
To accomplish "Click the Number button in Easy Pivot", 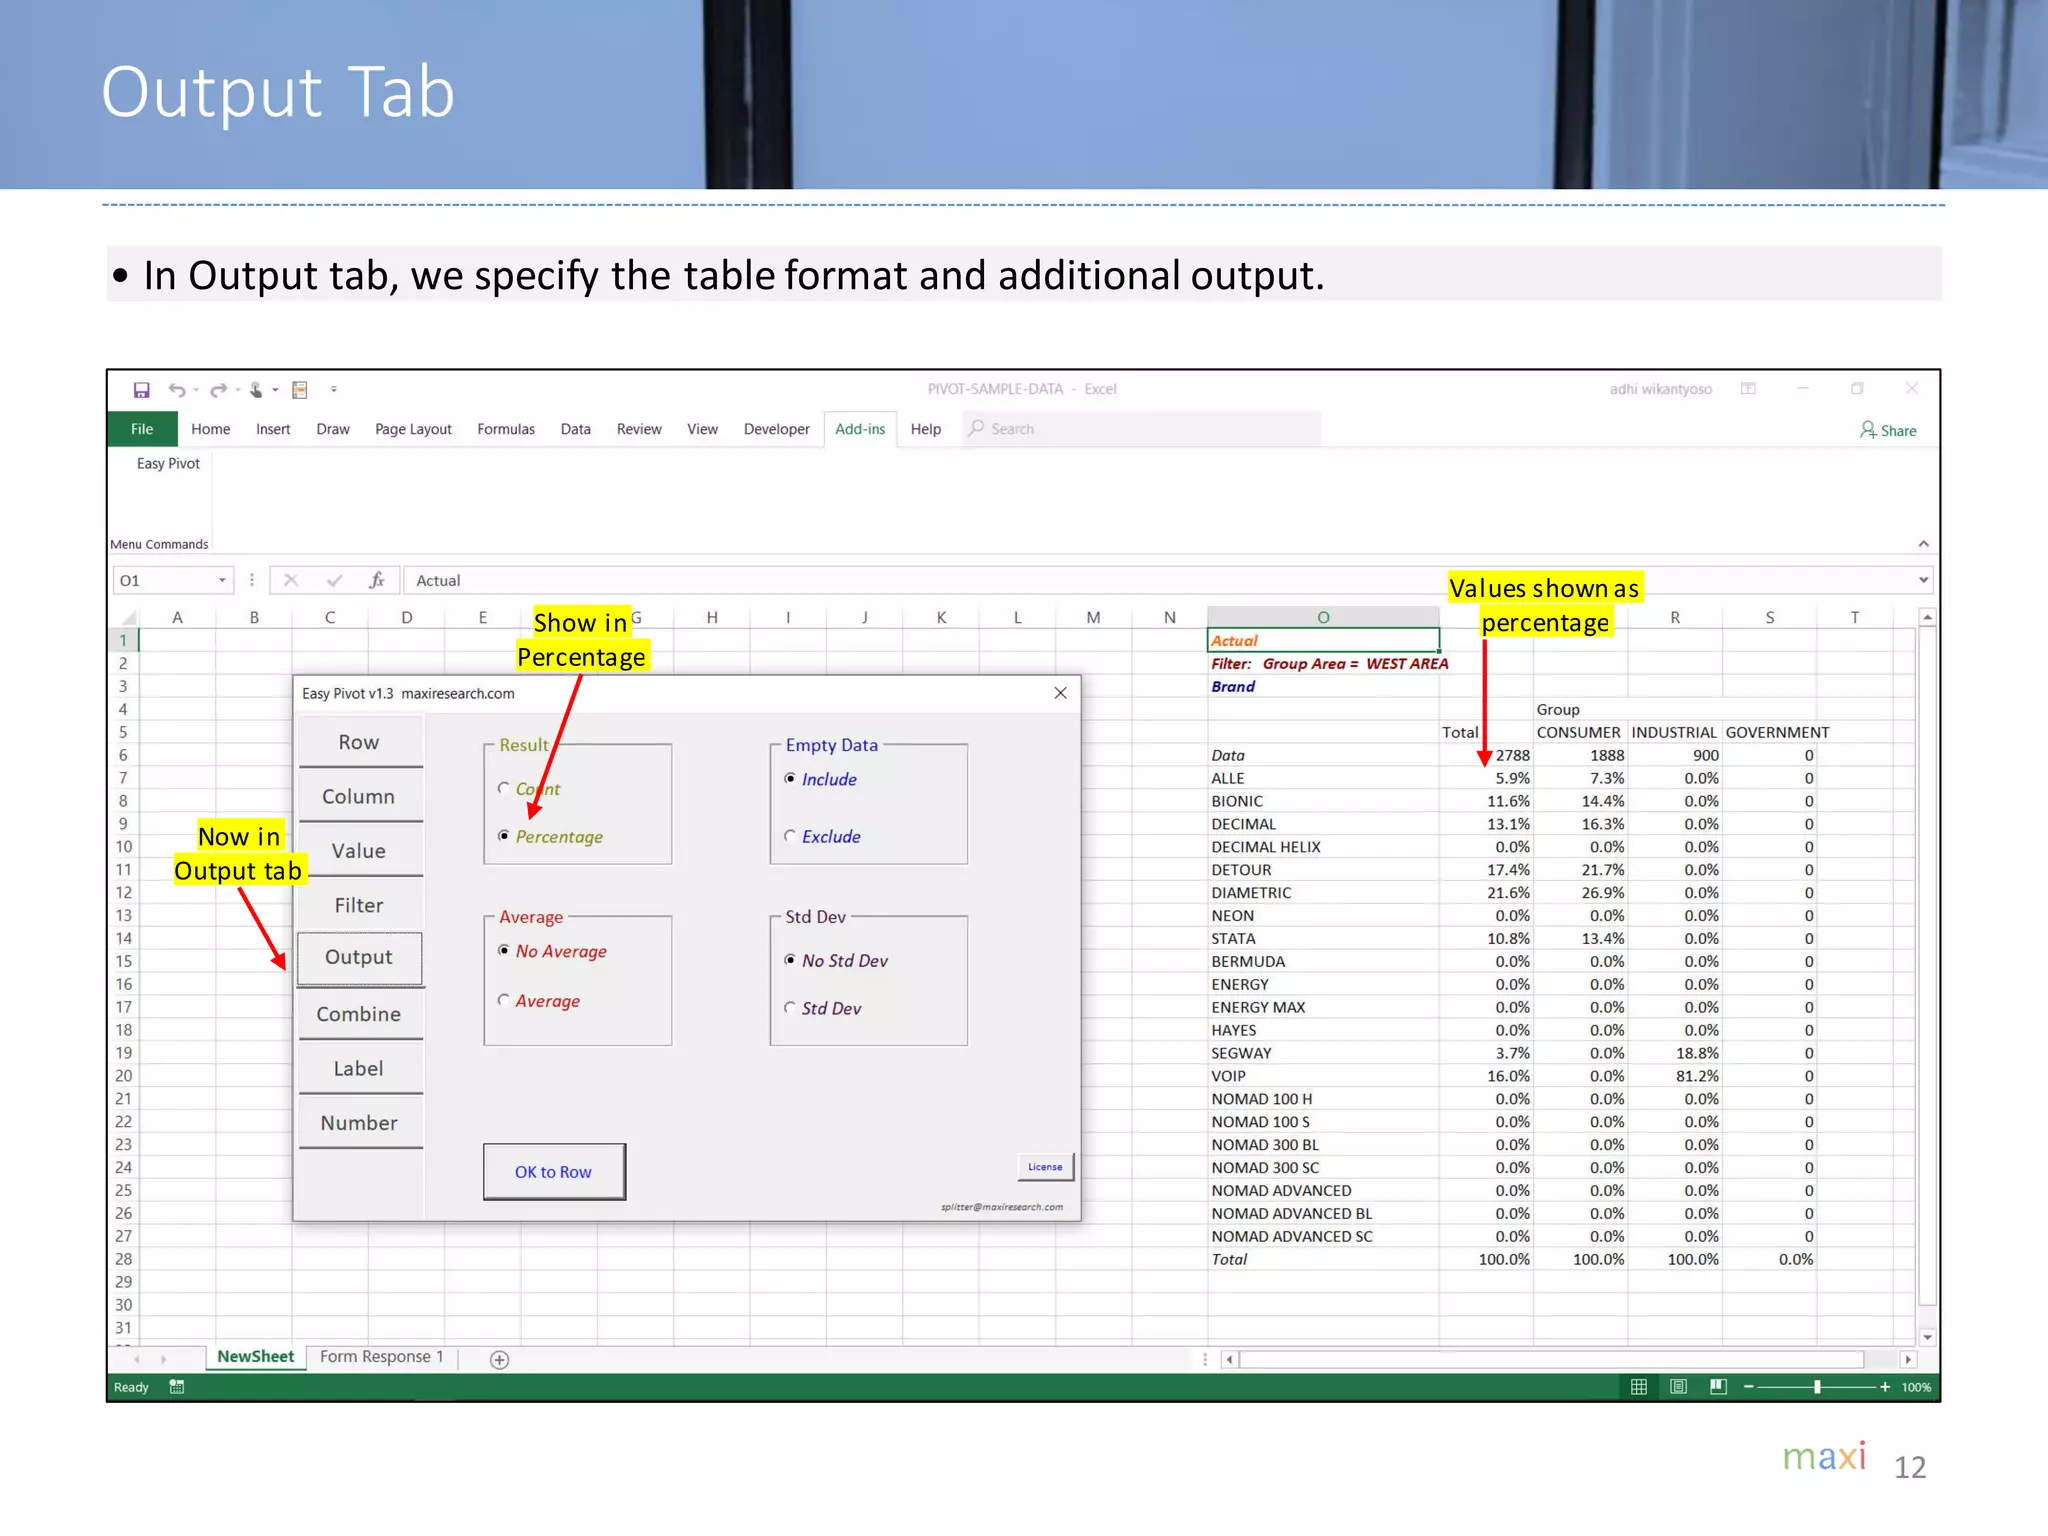I will [359, 1123].
